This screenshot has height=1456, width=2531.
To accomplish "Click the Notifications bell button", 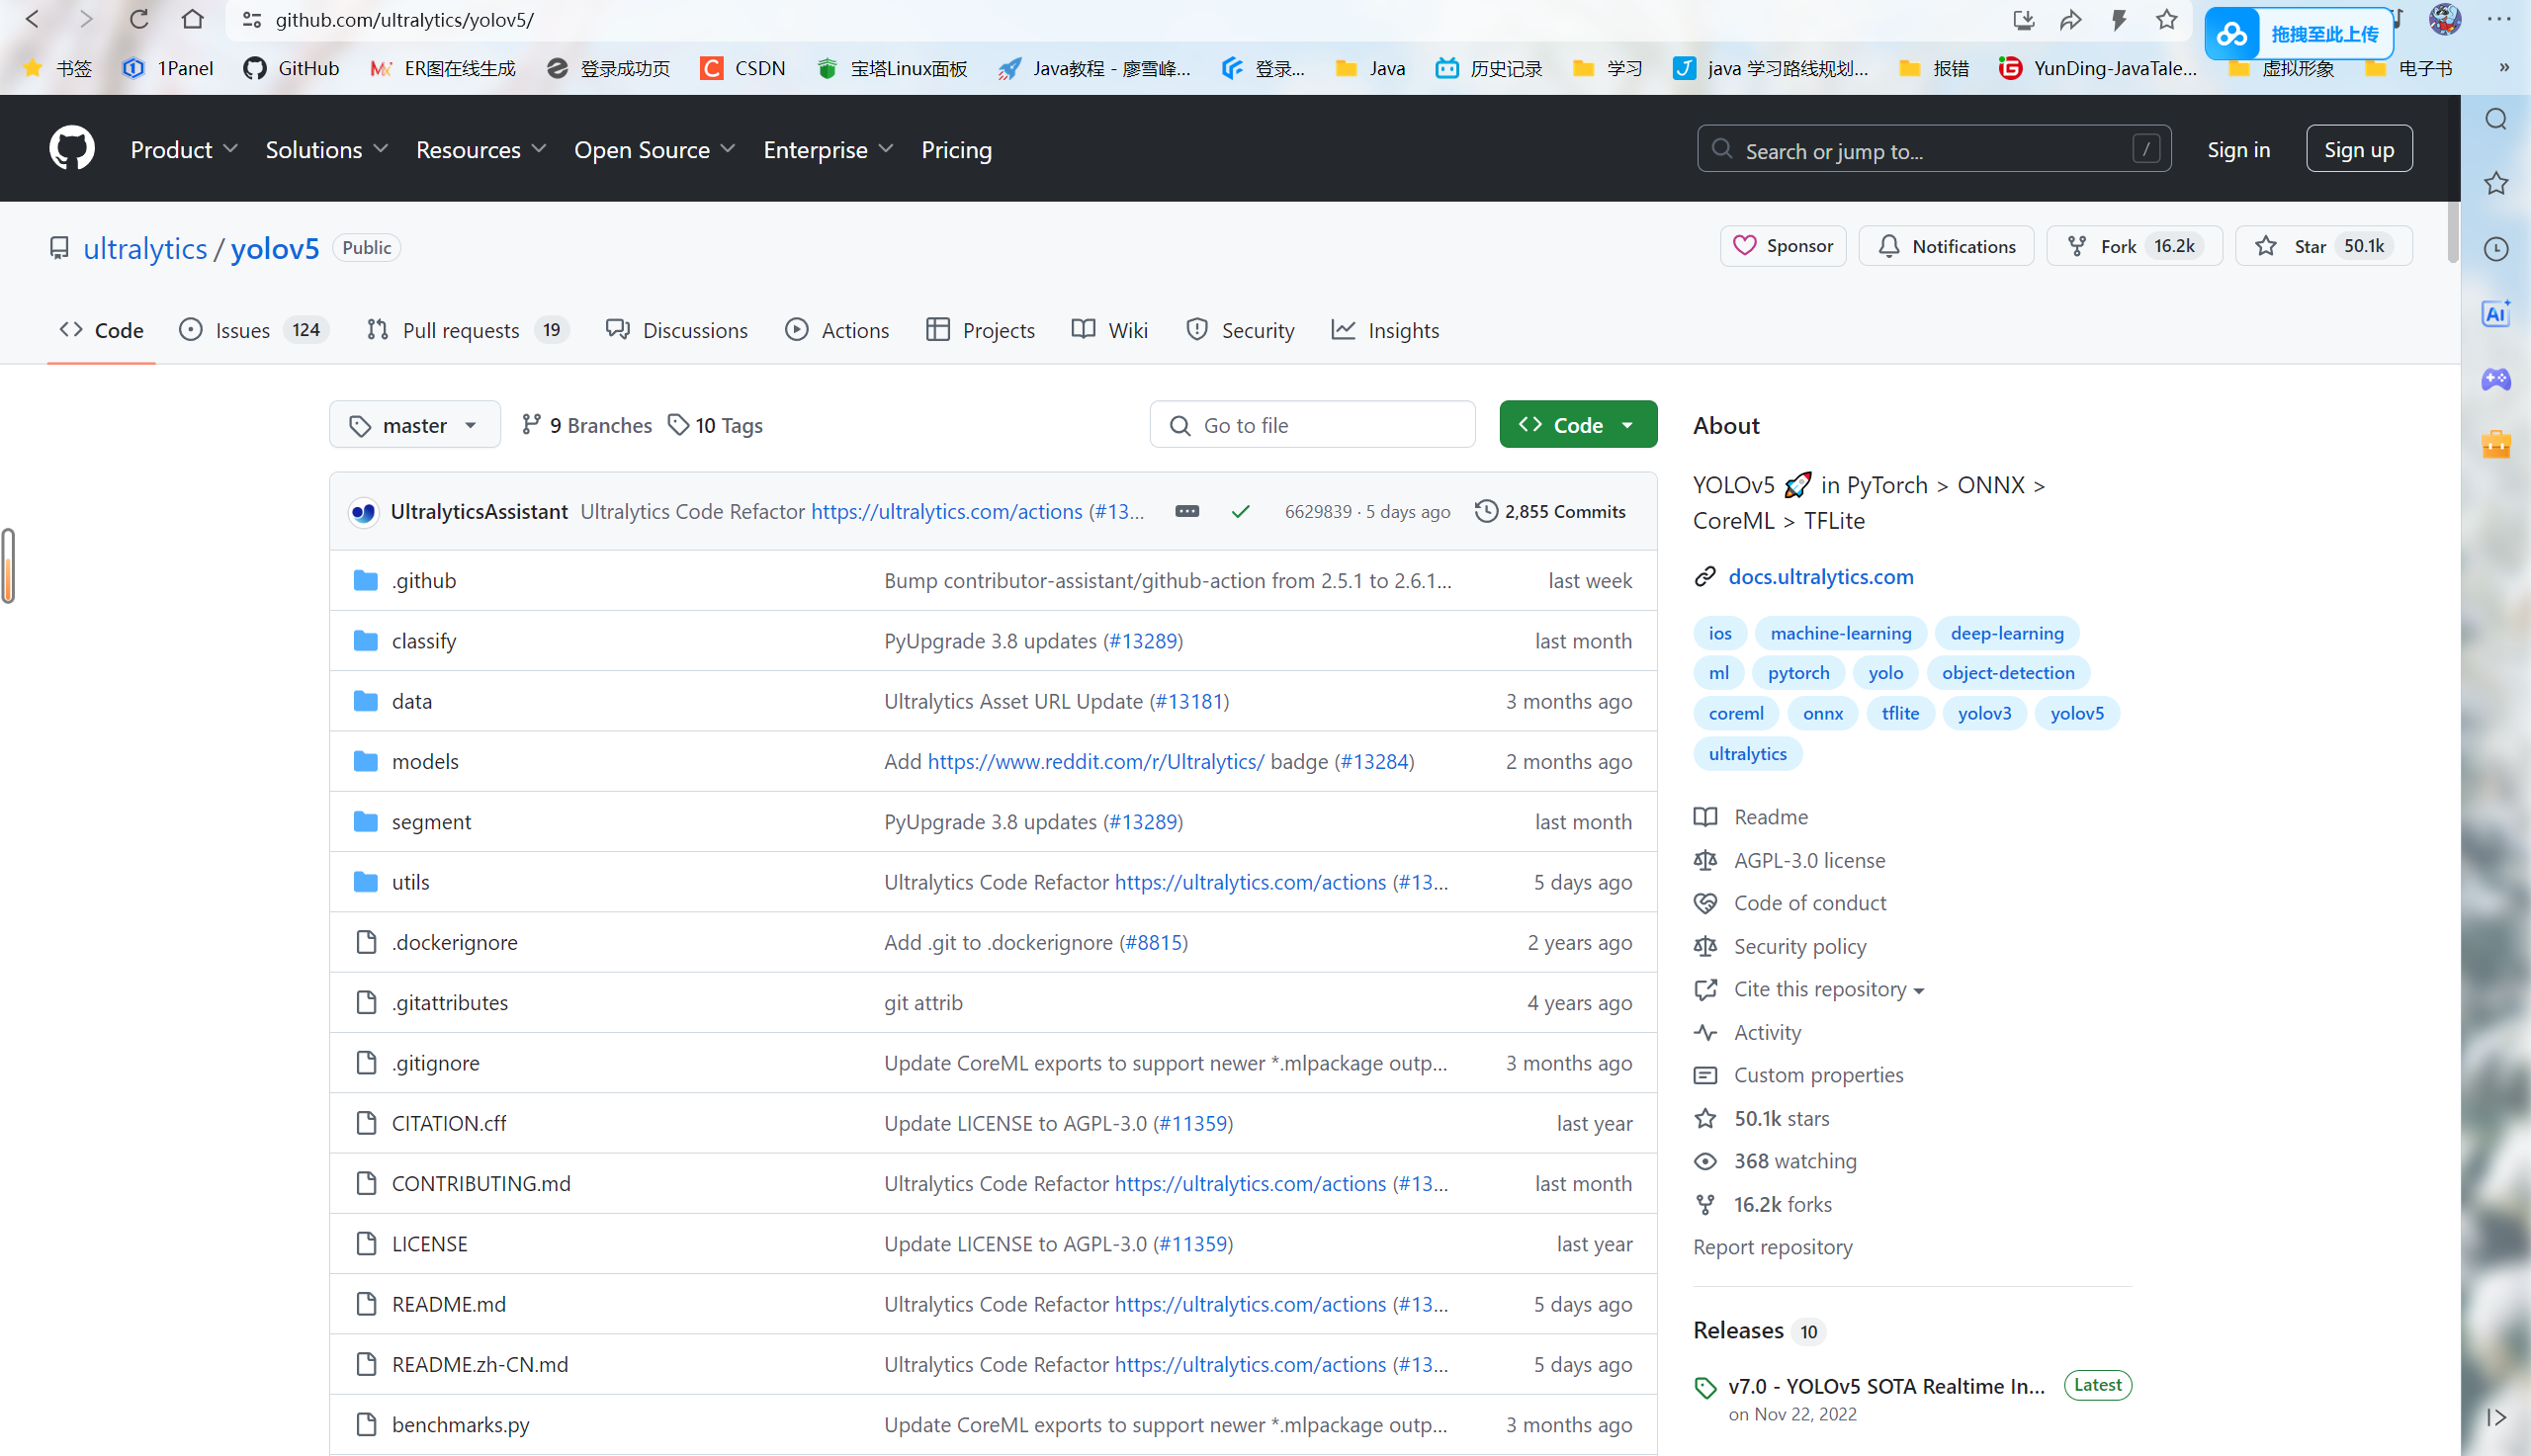I will (1946, 246).
